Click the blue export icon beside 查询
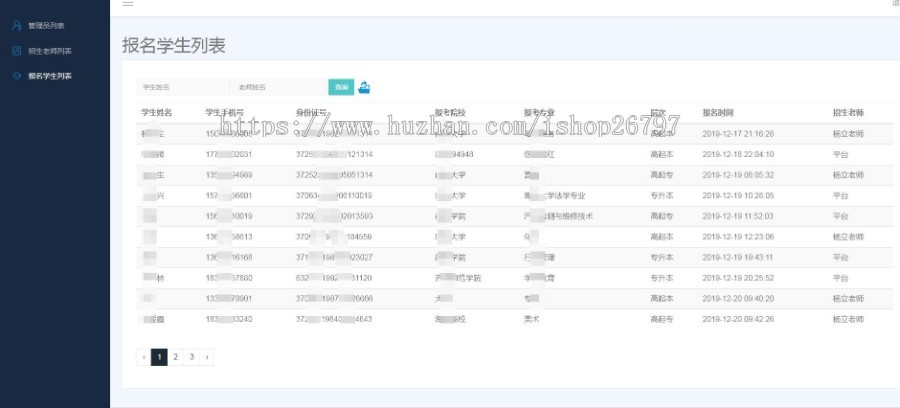Viewport: 900px width, 408px height. (364, 87)
